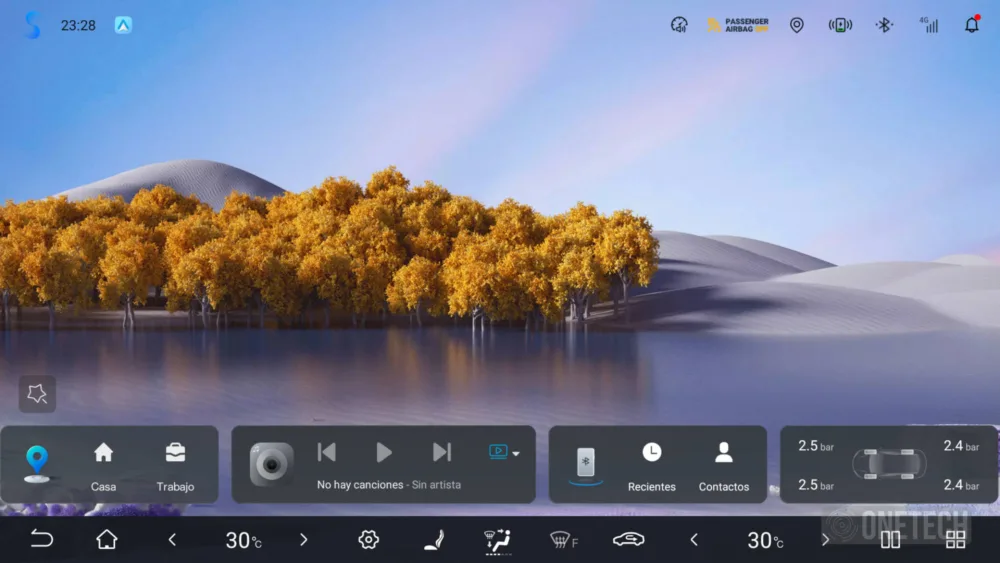Open Contactos in the phone widget

[724, 465]
